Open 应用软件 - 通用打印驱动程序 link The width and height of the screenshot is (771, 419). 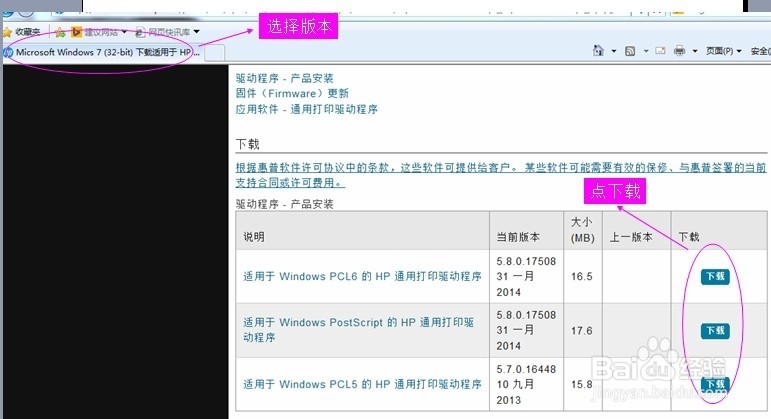click(306, 109)
